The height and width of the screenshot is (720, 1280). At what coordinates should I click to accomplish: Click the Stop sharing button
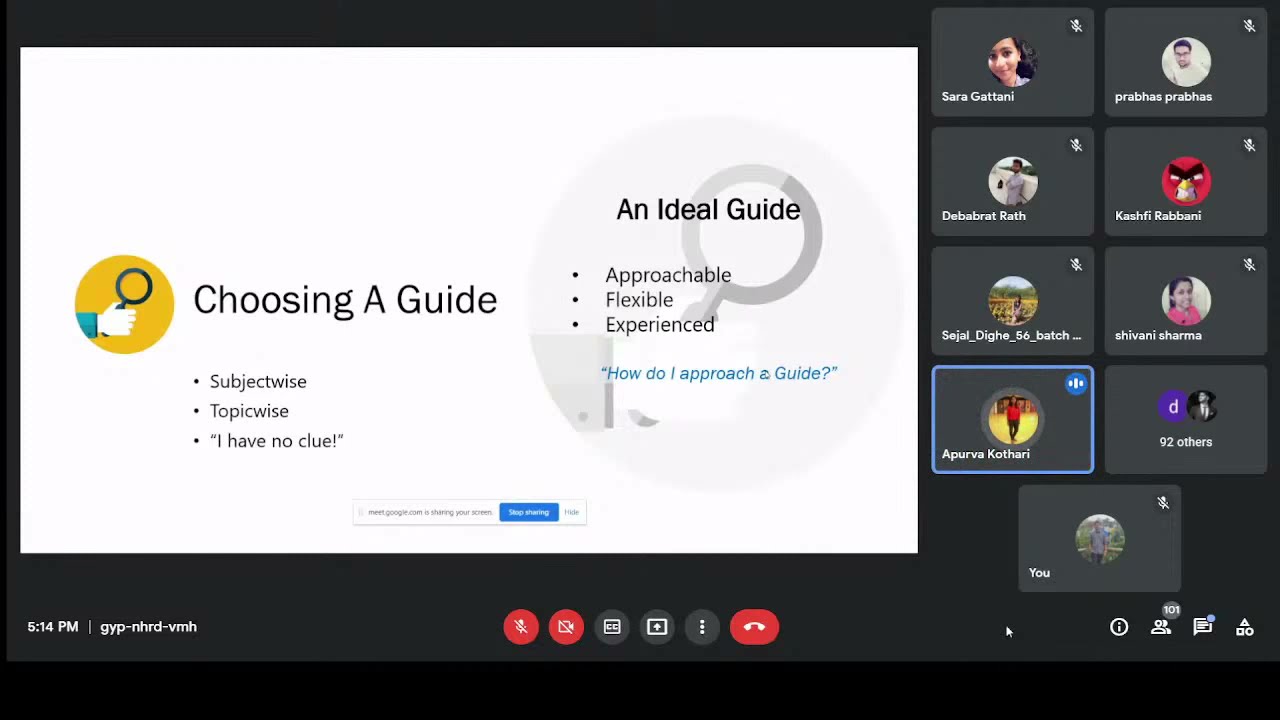(x=528, y=512)
